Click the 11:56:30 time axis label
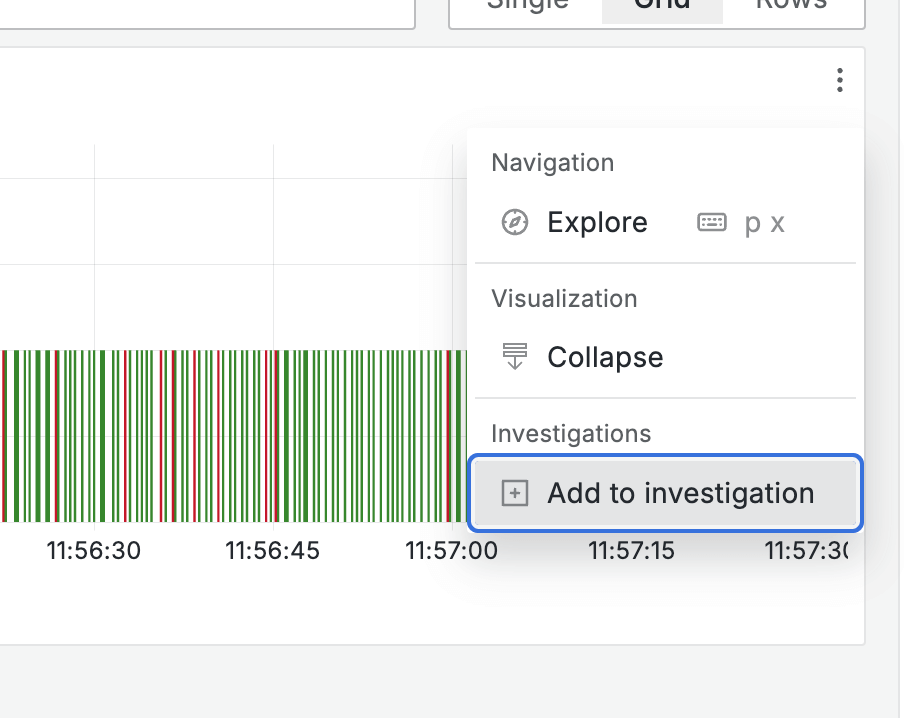 tap(94, 550)
